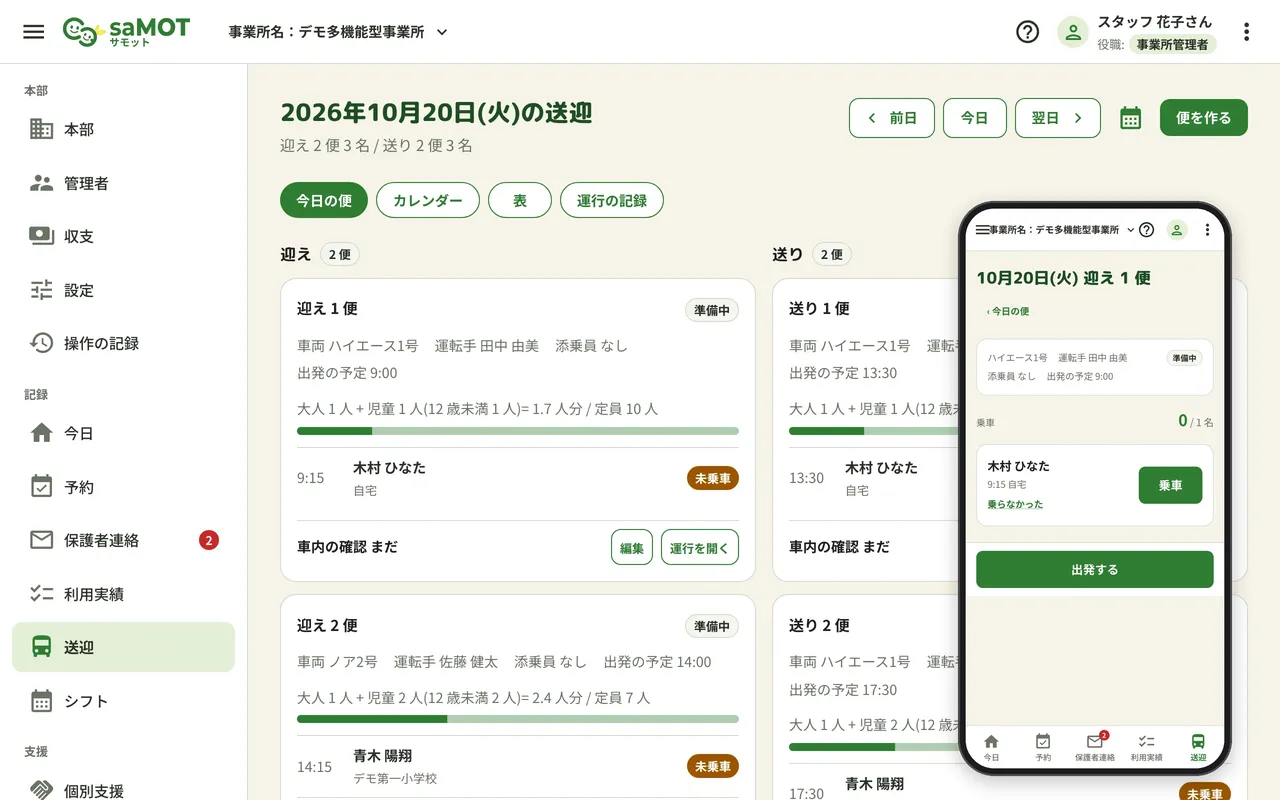Go to 本部 in the sidebar

coord(124,129)
